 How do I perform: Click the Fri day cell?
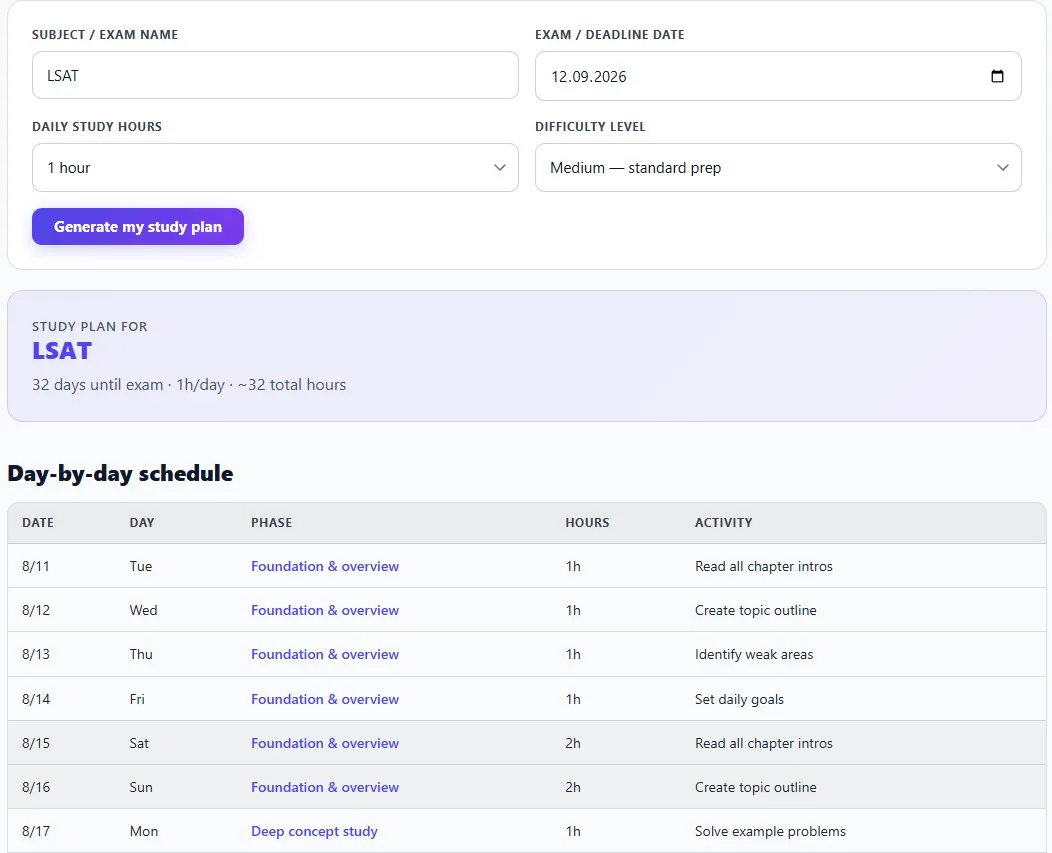tap(137, 699)
